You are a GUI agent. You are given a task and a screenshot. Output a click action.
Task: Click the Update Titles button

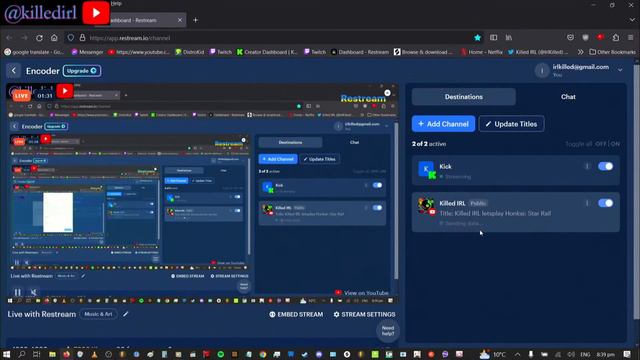[511, 124]
